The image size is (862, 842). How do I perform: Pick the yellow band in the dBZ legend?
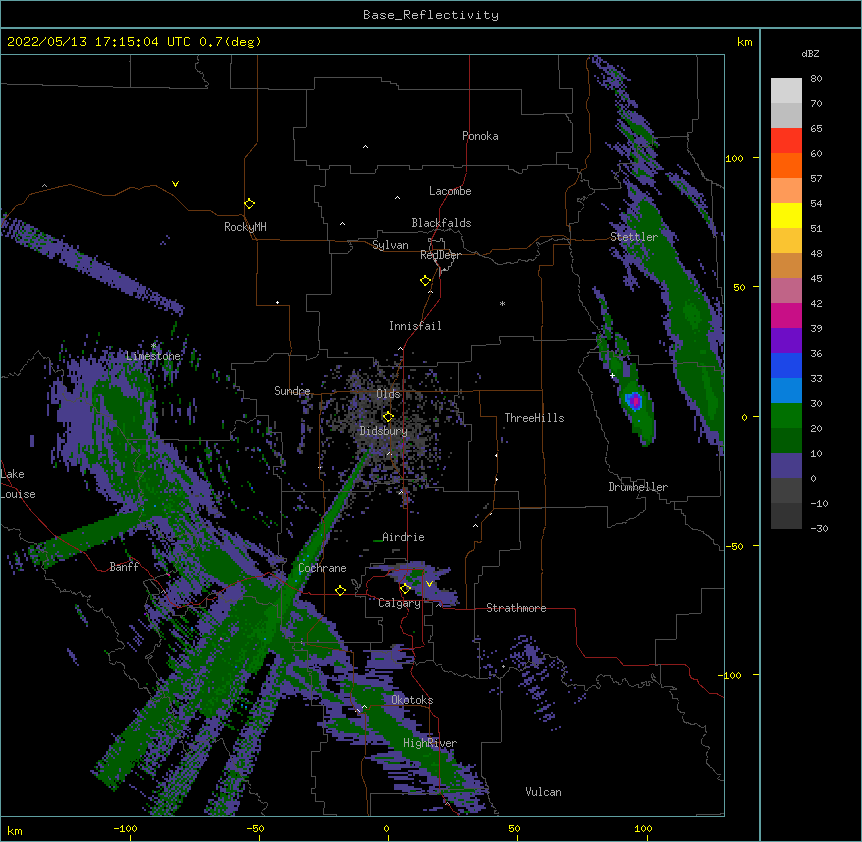click(x=786, y=215)
